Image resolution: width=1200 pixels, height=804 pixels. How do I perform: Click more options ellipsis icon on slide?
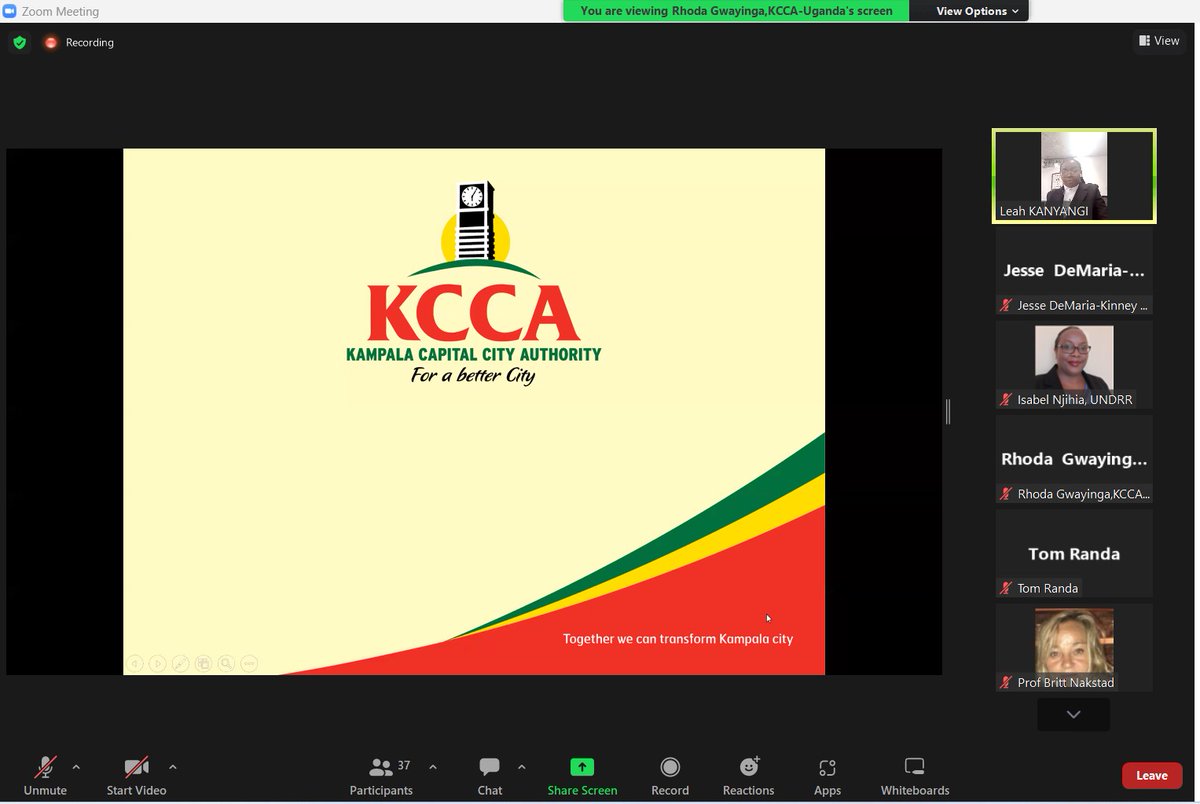250,663
